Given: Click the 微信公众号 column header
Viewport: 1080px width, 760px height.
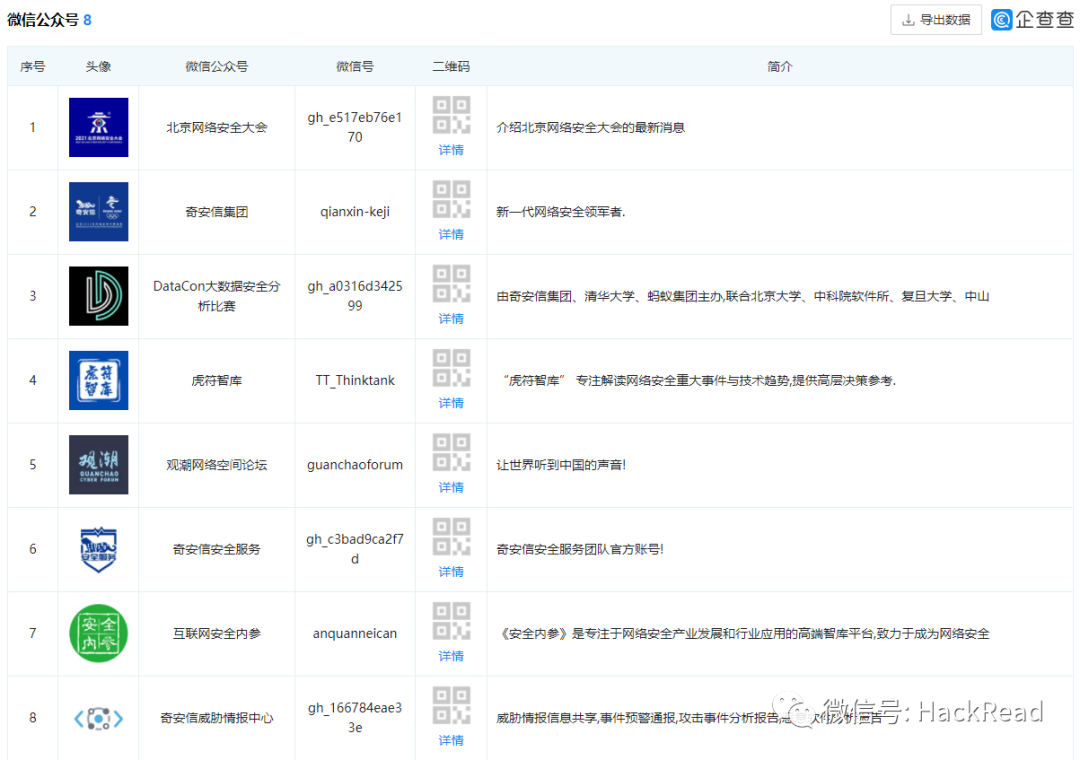Looking at the screenshot, I should (x=216, y=67).
